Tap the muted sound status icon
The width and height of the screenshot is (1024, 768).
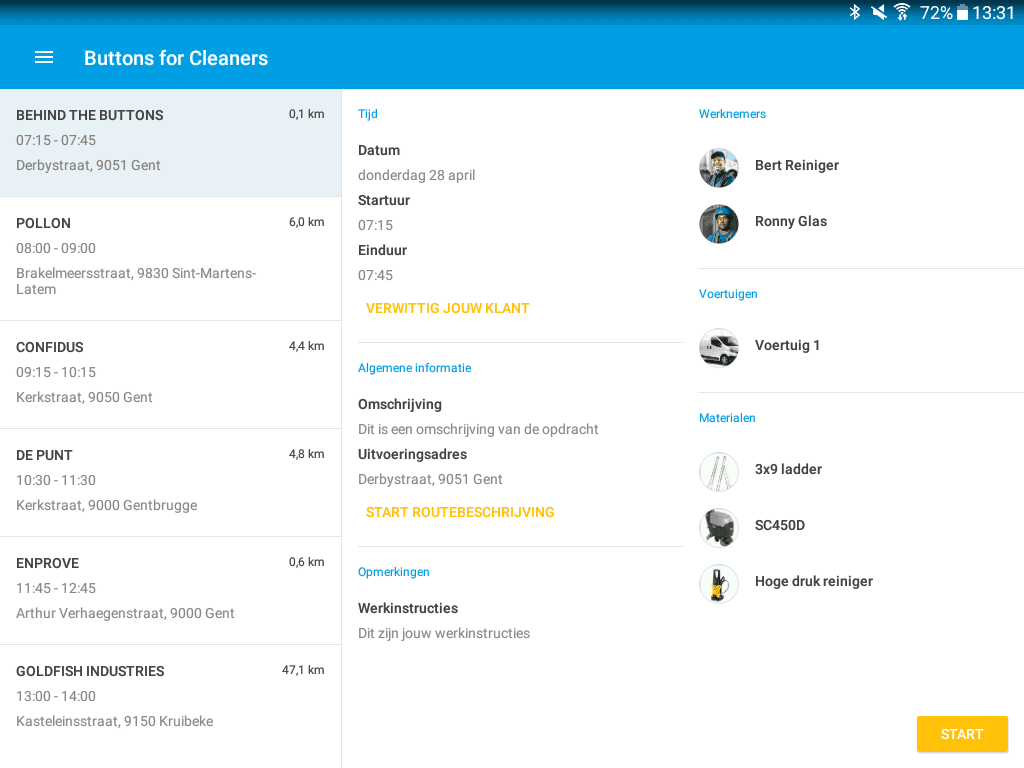pyautogui.click(x=879, y=12)
